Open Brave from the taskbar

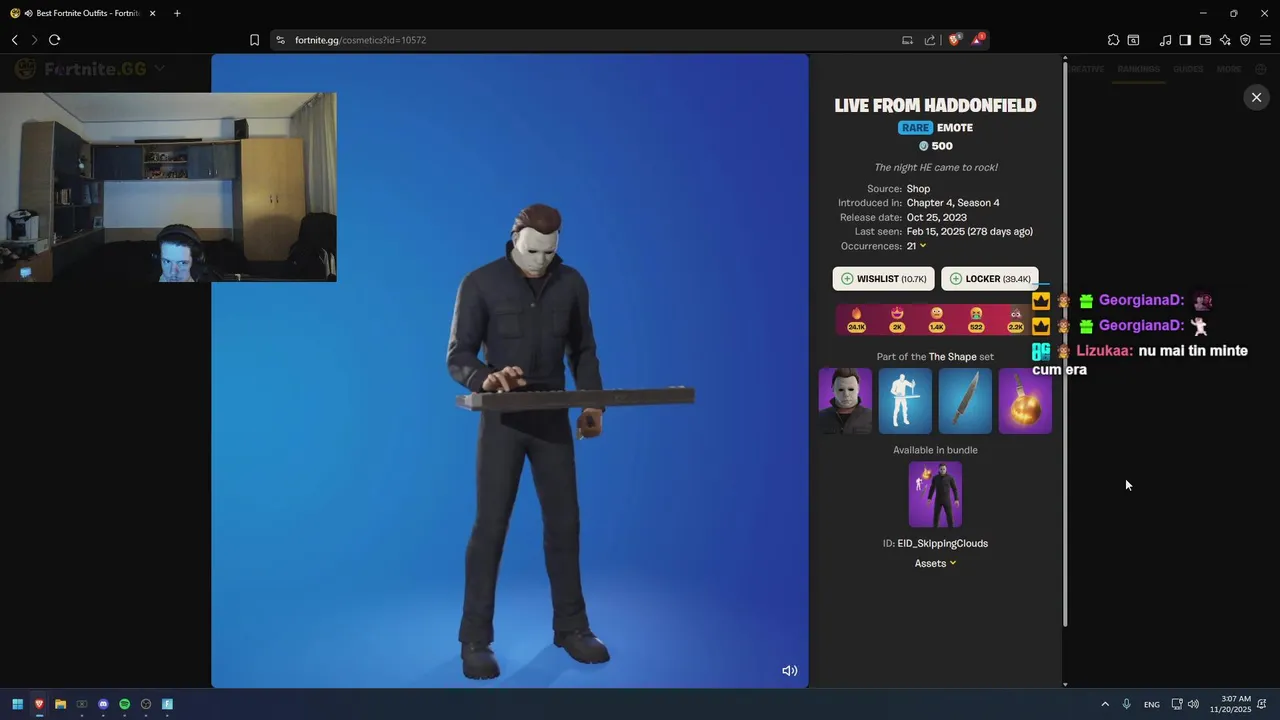coord(39,704)
